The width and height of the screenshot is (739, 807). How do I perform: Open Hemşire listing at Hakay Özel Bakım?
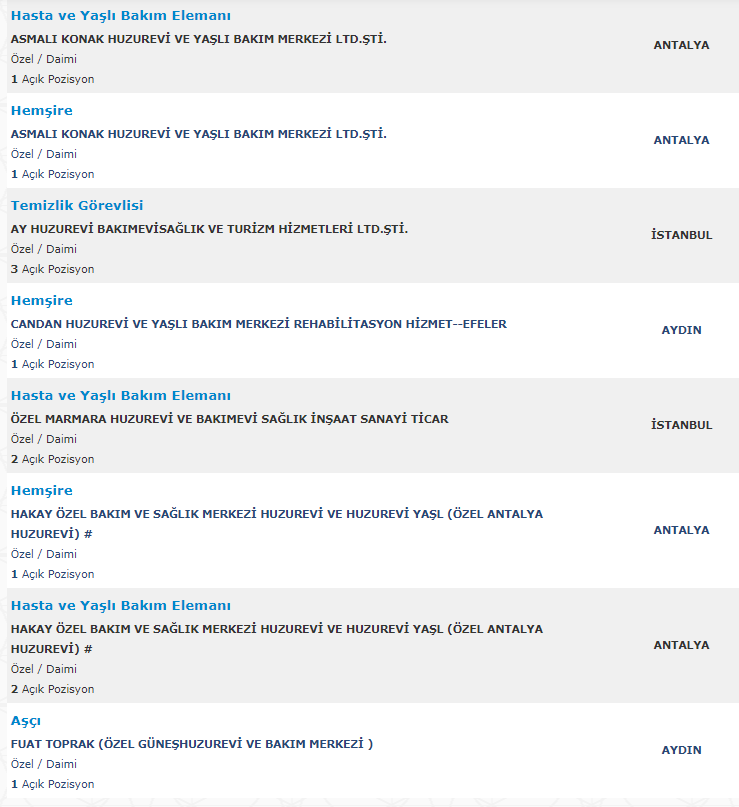[42, 491]
